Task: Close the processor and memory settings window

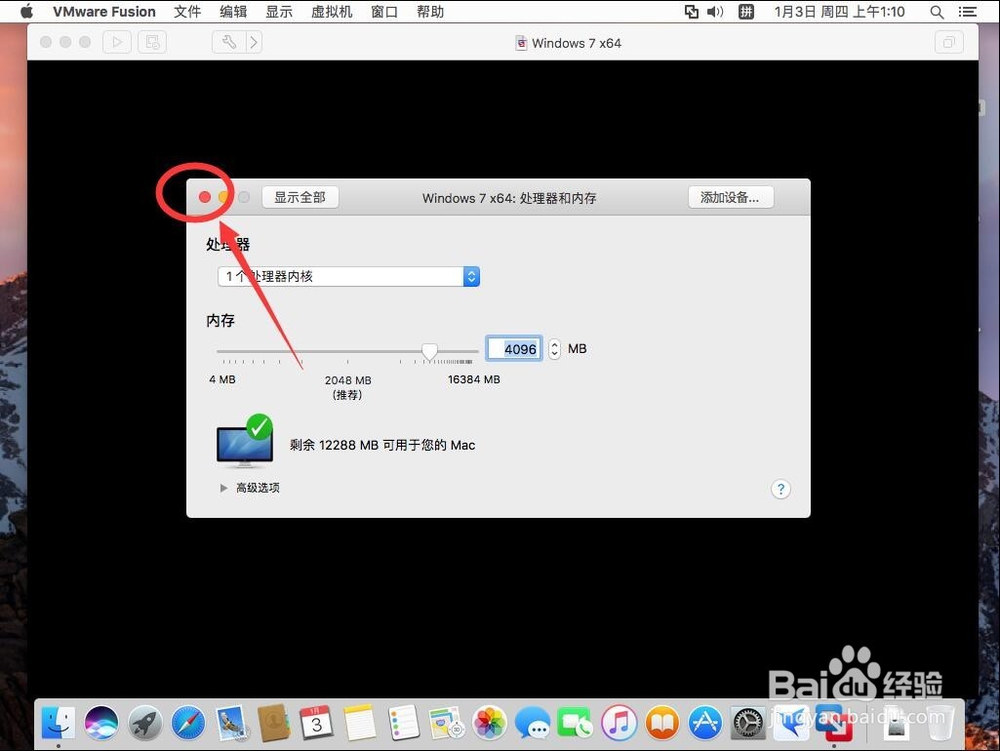Action: pos(205,197)
